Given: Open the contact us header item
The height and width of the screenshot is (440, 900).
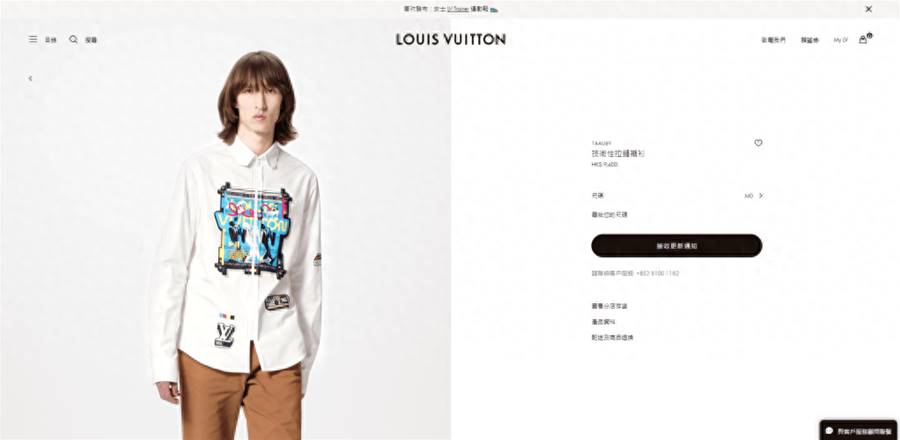Looking at the screenshot, I should (x=773, y=40).
